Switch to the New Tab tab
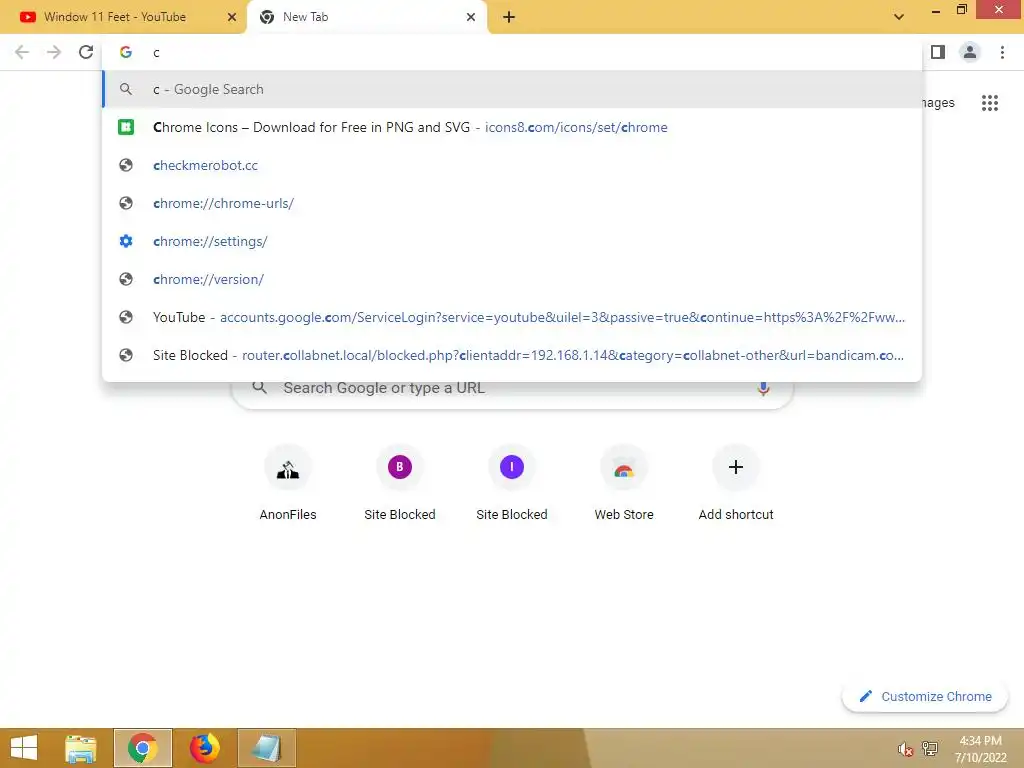Viewport: 1024px width, 768px height. (x=367, y=17)
